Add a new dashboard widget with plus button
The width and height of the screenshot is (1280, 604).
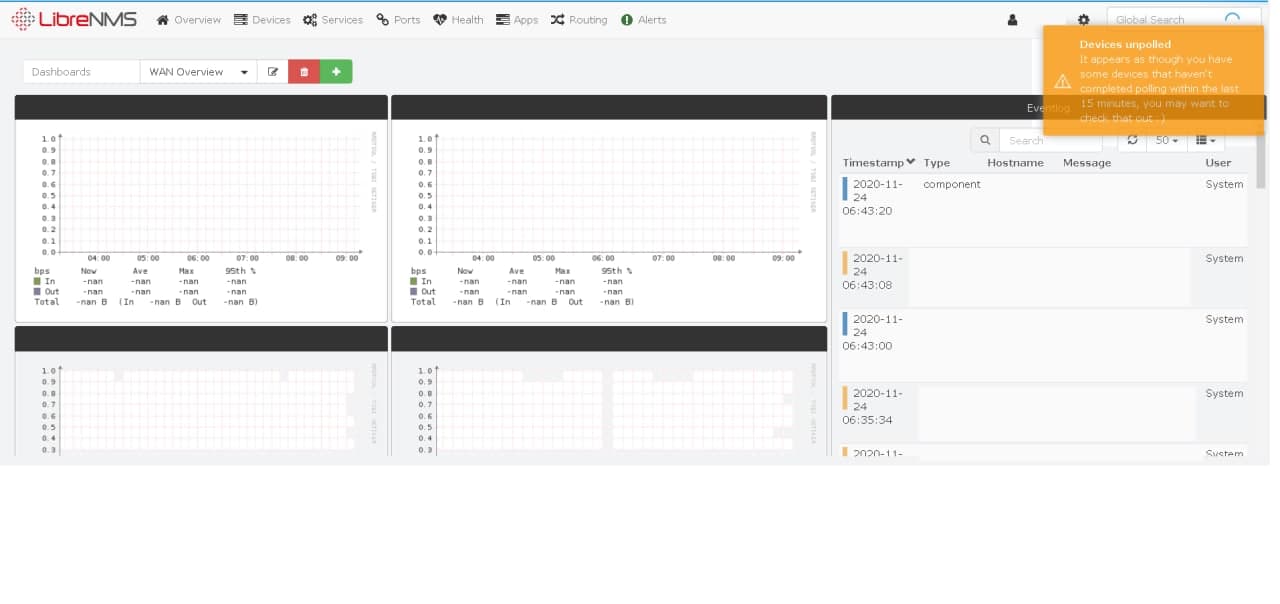click(336, 71)
